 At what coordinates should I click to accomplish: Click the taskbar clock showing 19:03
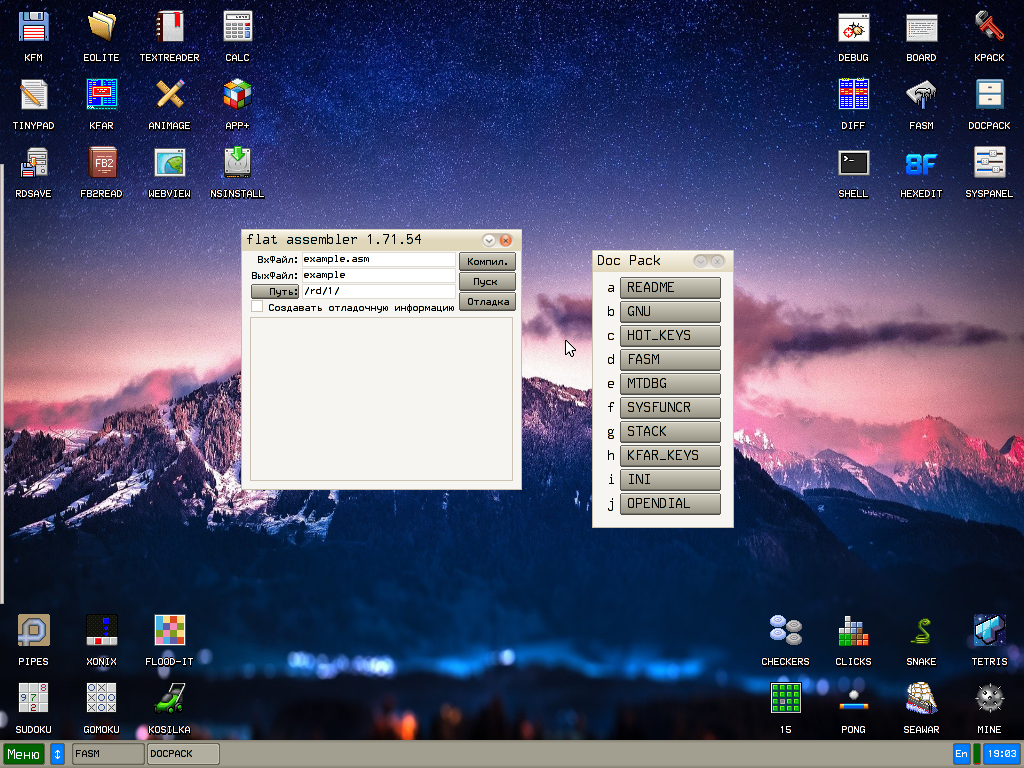[x=1001, y=754]
